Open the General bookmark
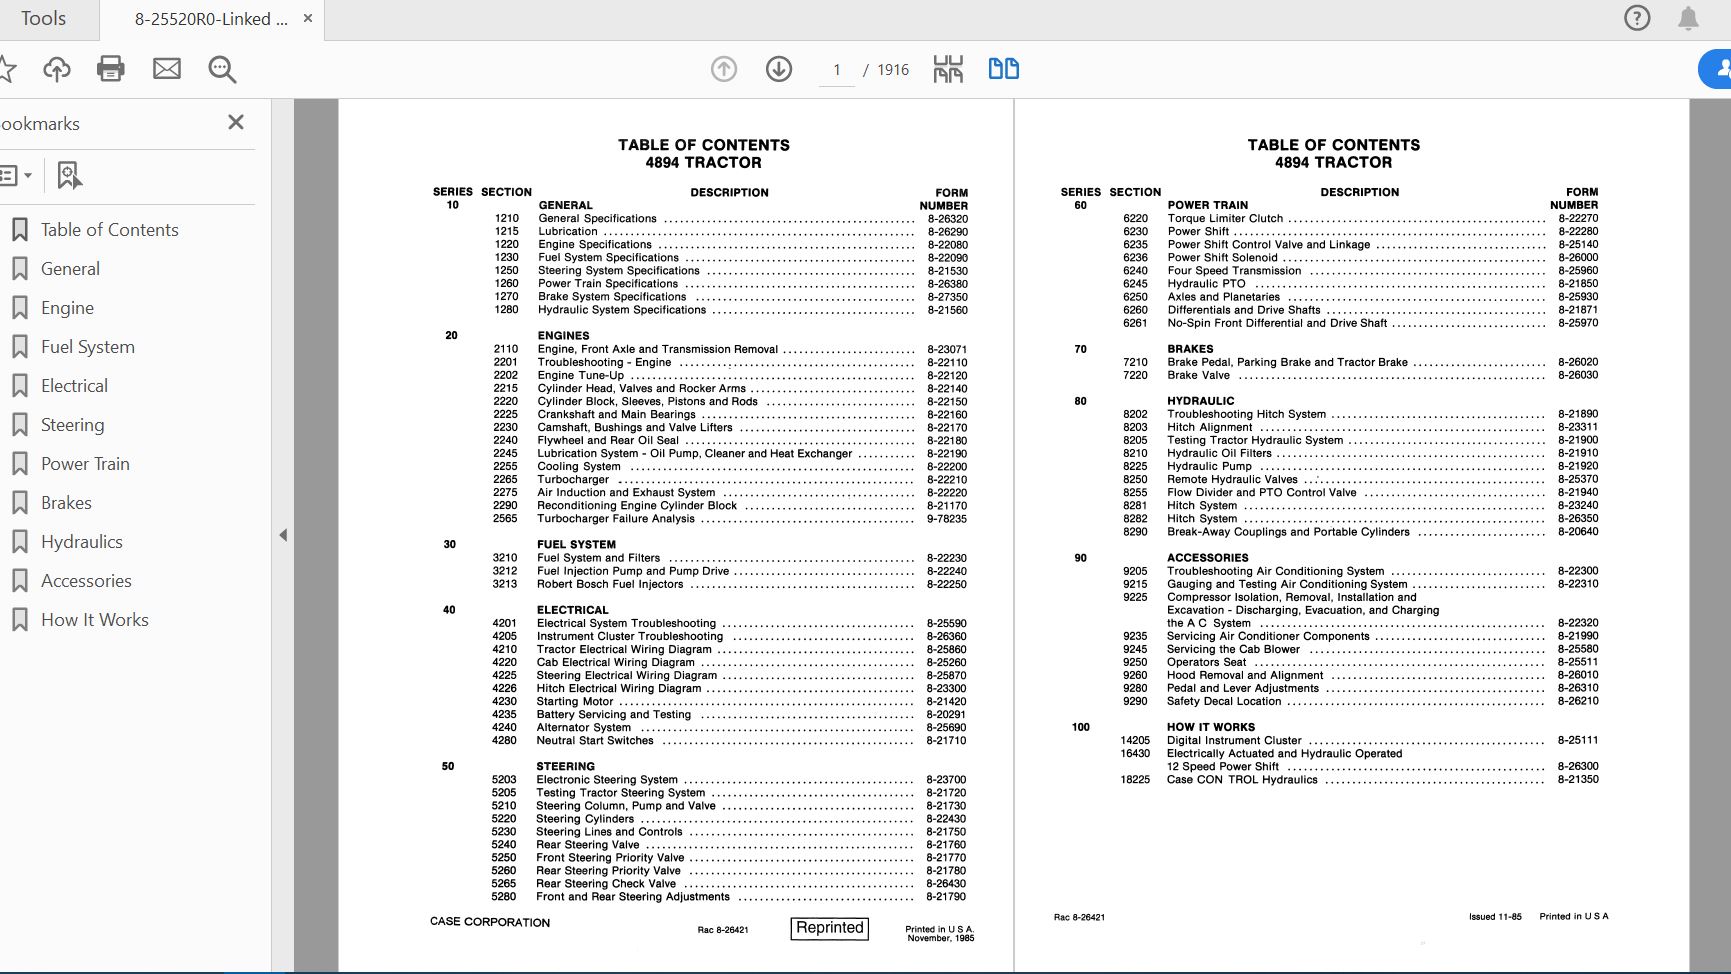This screenshot has height=974, width=1731. coord(70,269)
